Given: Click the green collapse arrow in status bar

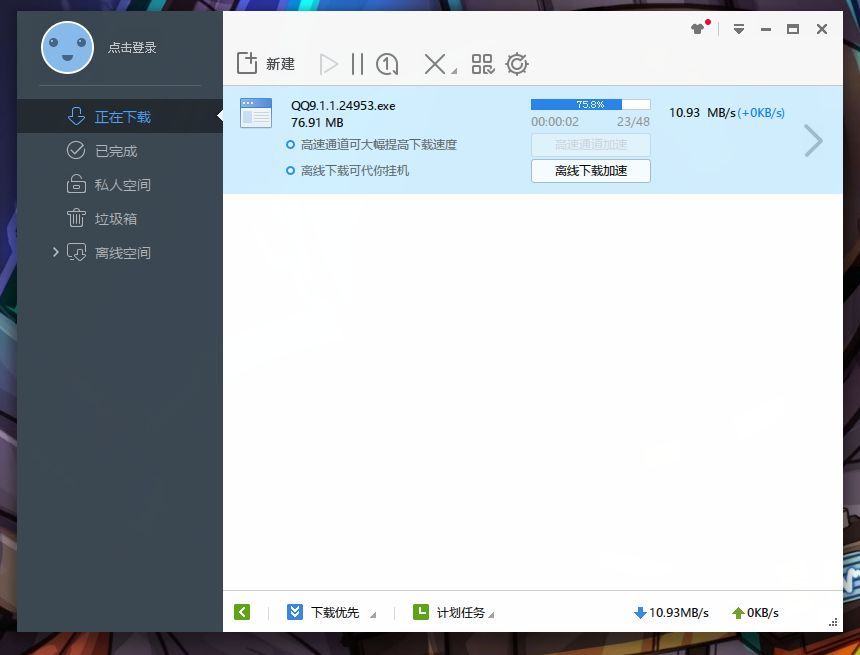Looking at the screenshot, I should click(x=242, y=612).
